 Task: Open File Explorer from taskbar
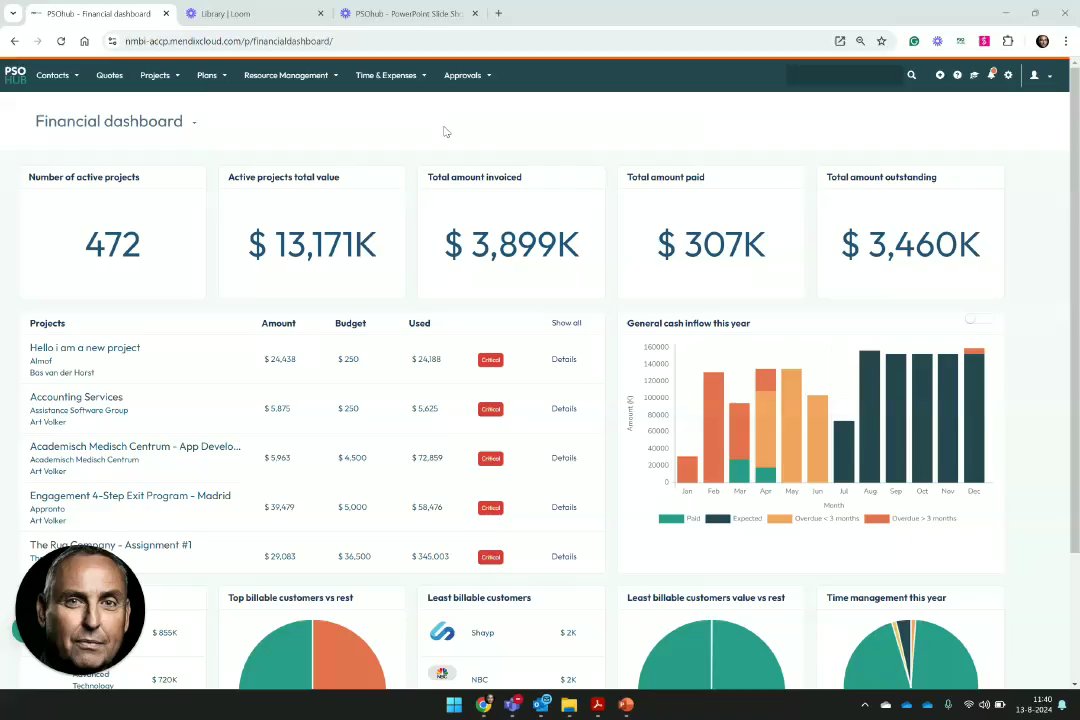coord(569,705)
